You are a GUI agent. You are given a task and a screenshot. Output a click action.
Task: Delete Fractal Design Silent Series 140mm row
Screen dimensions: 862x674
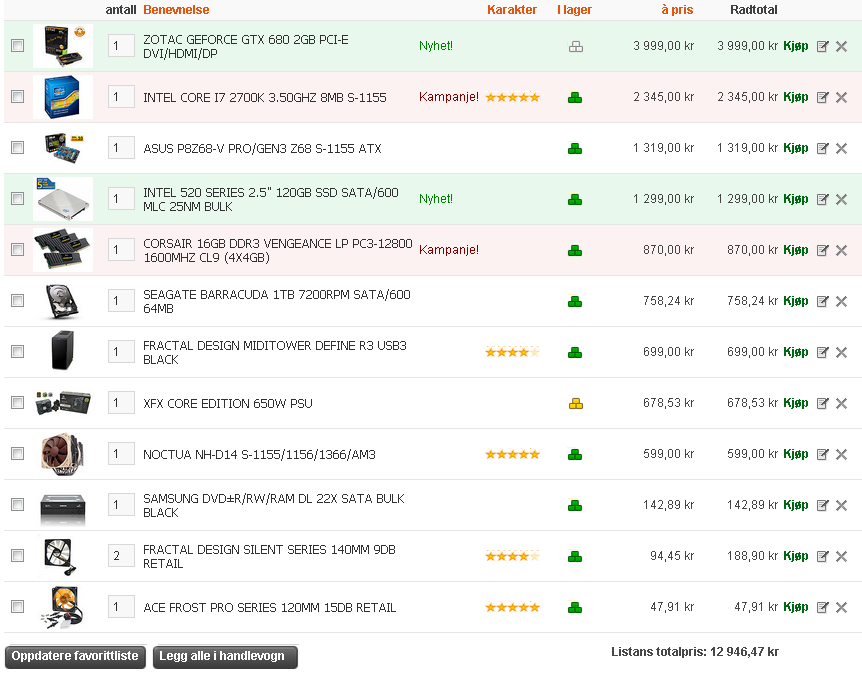click(841, 556)
